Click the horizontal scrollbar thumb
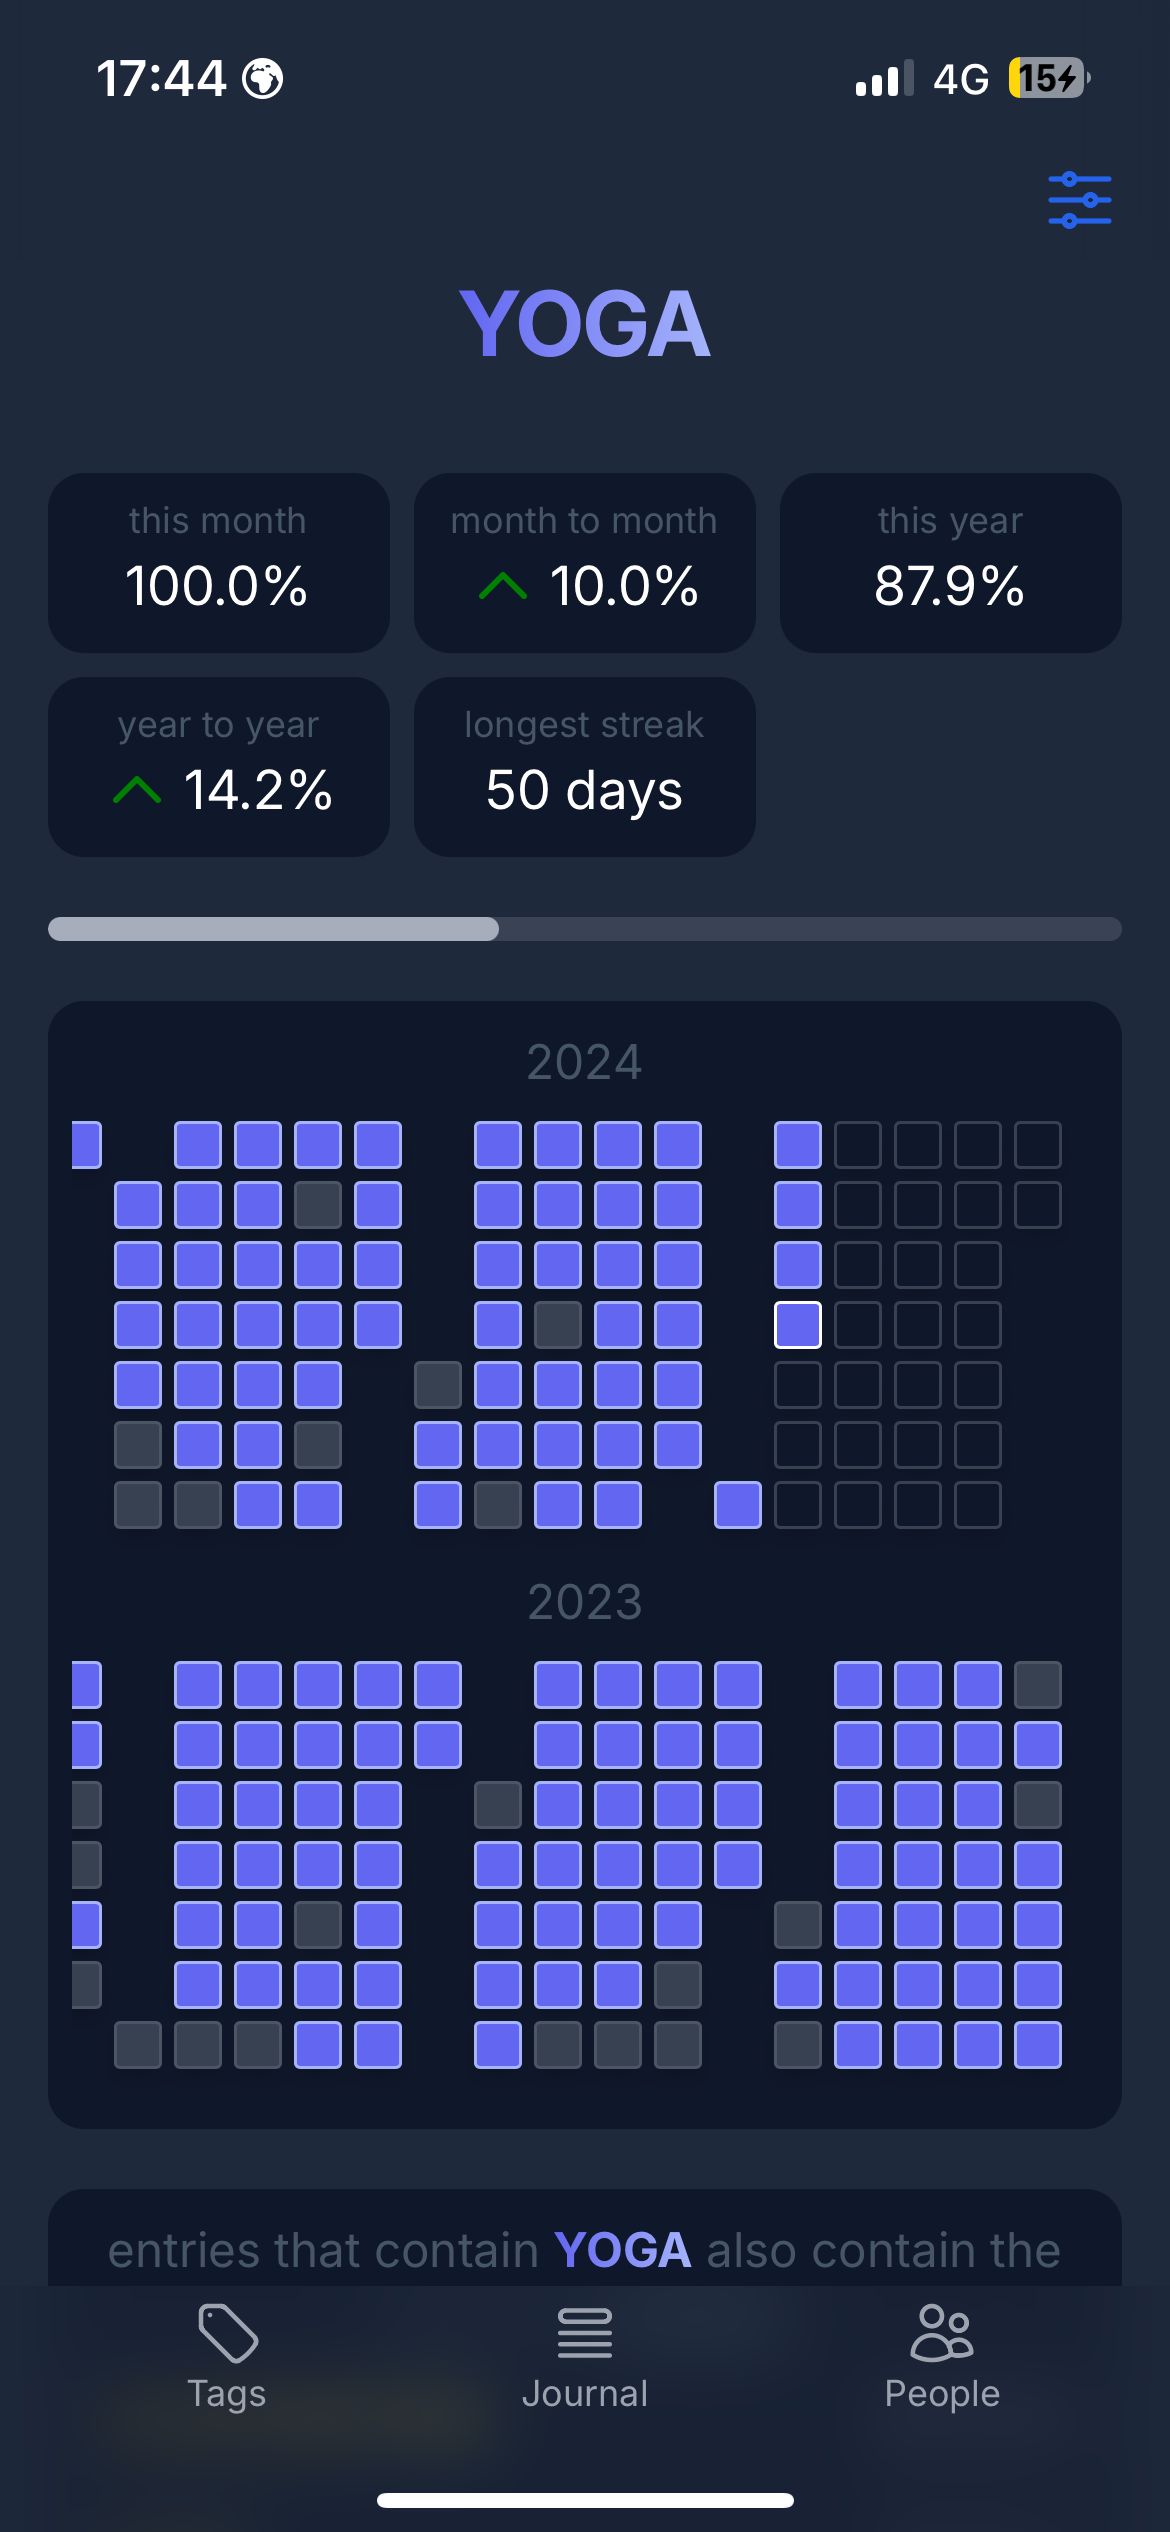Viewport: 1170px width, 2532px height. click(273, 929)
